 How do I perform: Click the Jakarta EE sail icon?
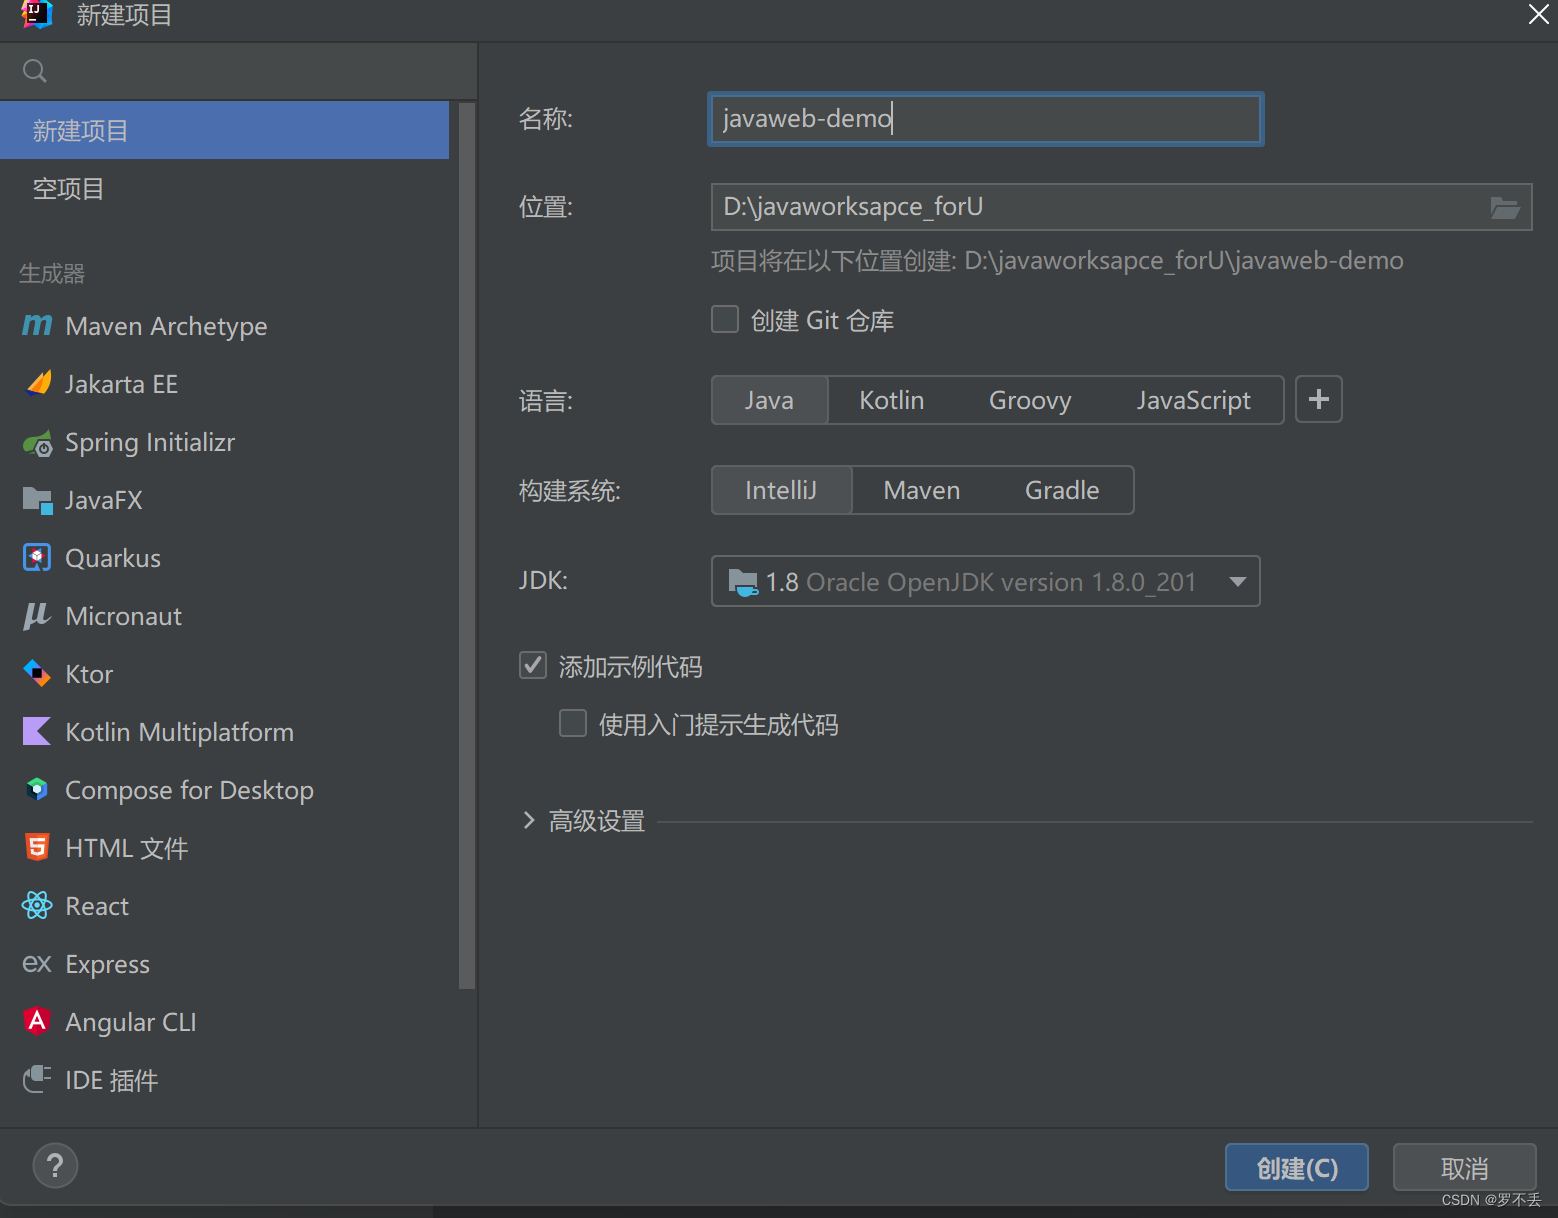38,383
